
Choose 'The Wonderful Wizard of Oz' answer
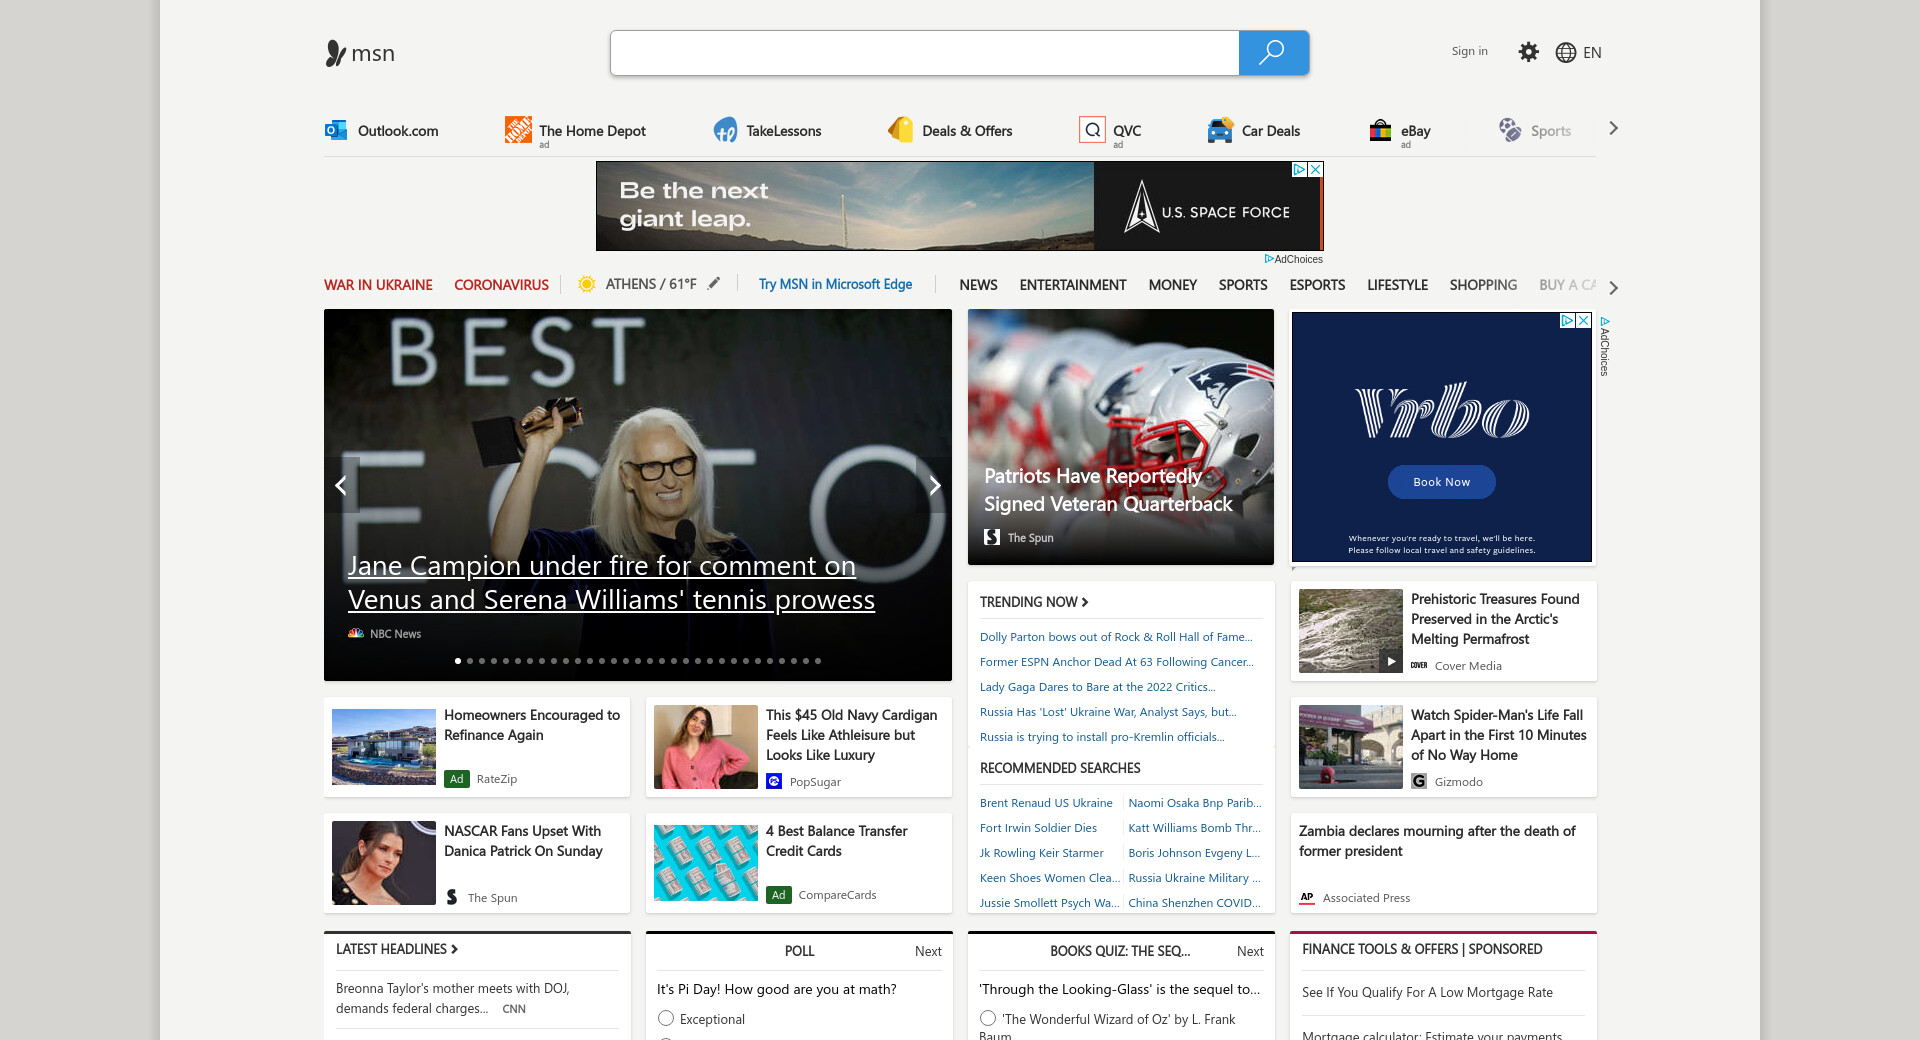click(988, 1018)
